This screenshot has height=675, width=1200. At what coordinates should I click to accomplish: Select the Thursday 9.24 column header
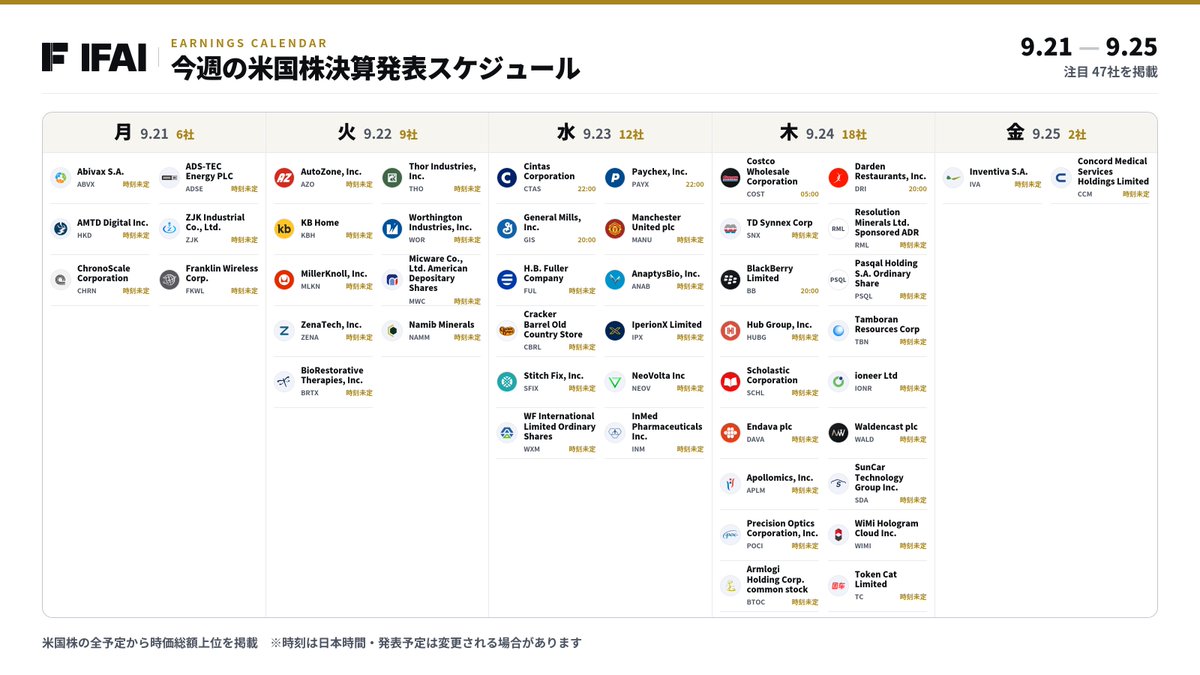pyautogui.click(x=823, y=133)
